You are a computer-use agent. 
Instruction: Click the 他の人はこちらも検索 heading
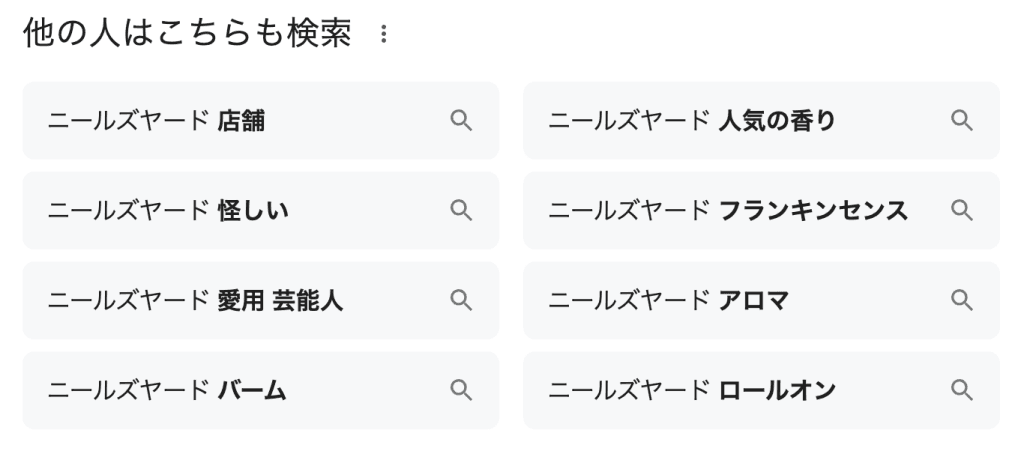187,35
